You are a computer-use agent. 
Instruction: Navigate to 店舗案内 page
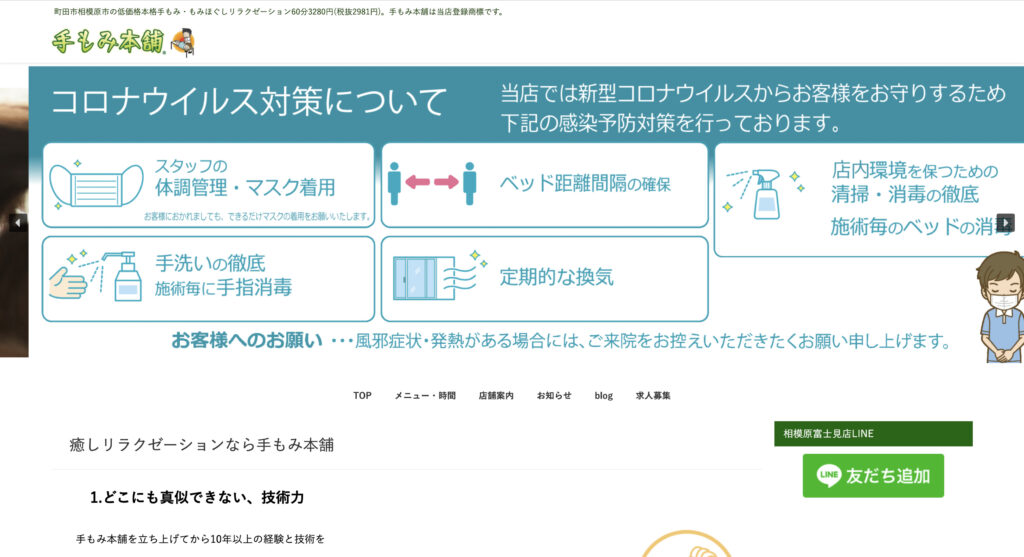pyautogui.click(x=496, y=395)
